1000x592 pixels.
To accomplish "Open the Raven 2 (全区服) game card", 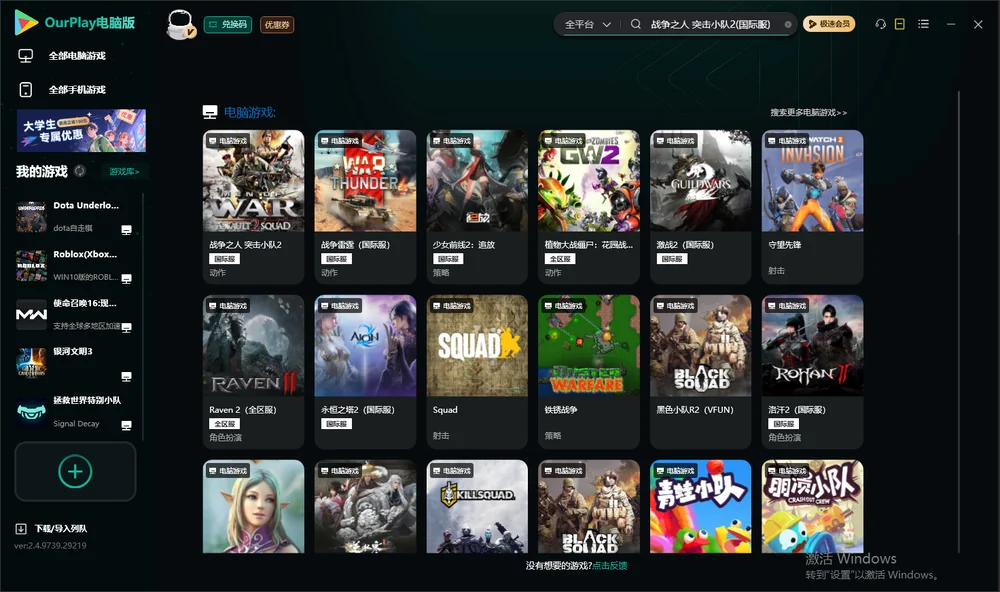I will 253,372.
